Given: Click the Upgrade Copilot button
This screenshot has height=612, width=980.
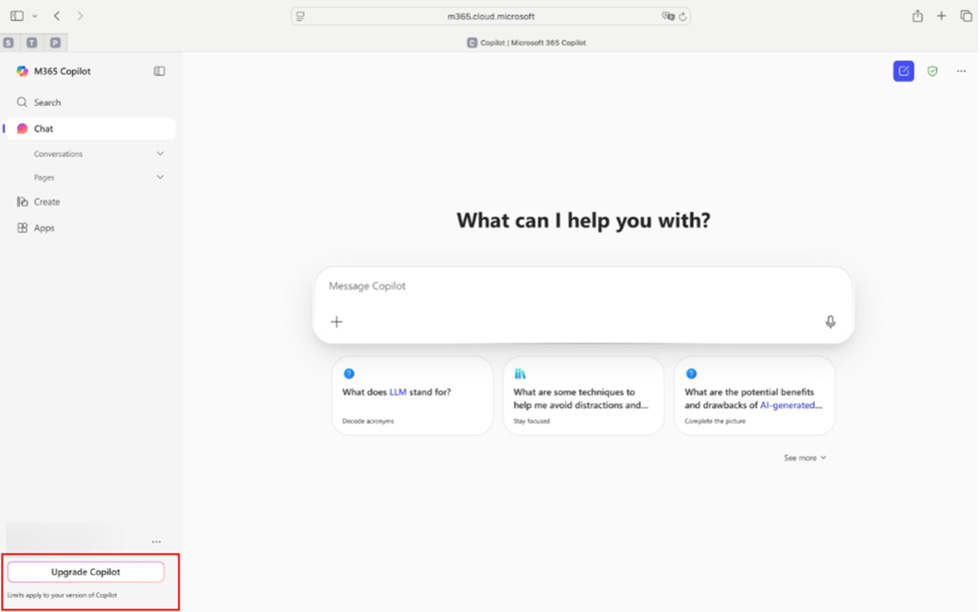Looking at the screenshot, I should point(86,572).
